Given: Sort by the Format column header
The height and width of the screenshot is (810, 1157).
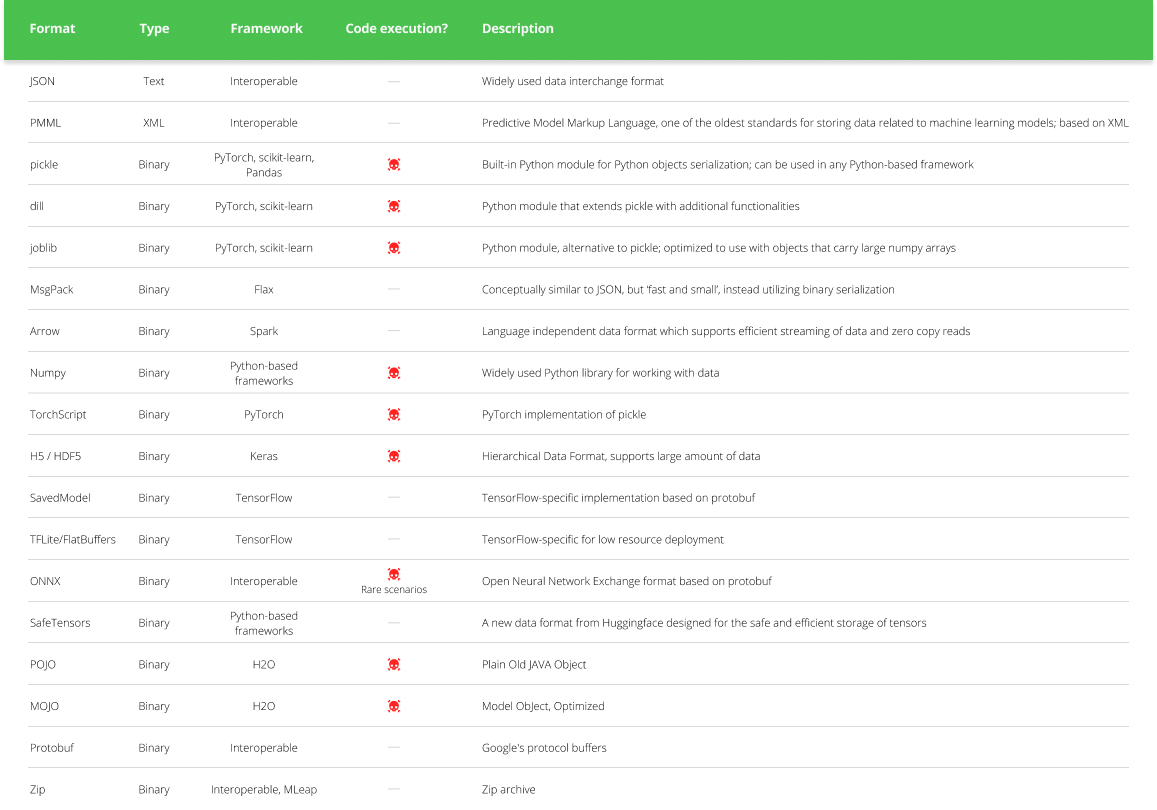Looking at the screenshot, I should point(52,28).
